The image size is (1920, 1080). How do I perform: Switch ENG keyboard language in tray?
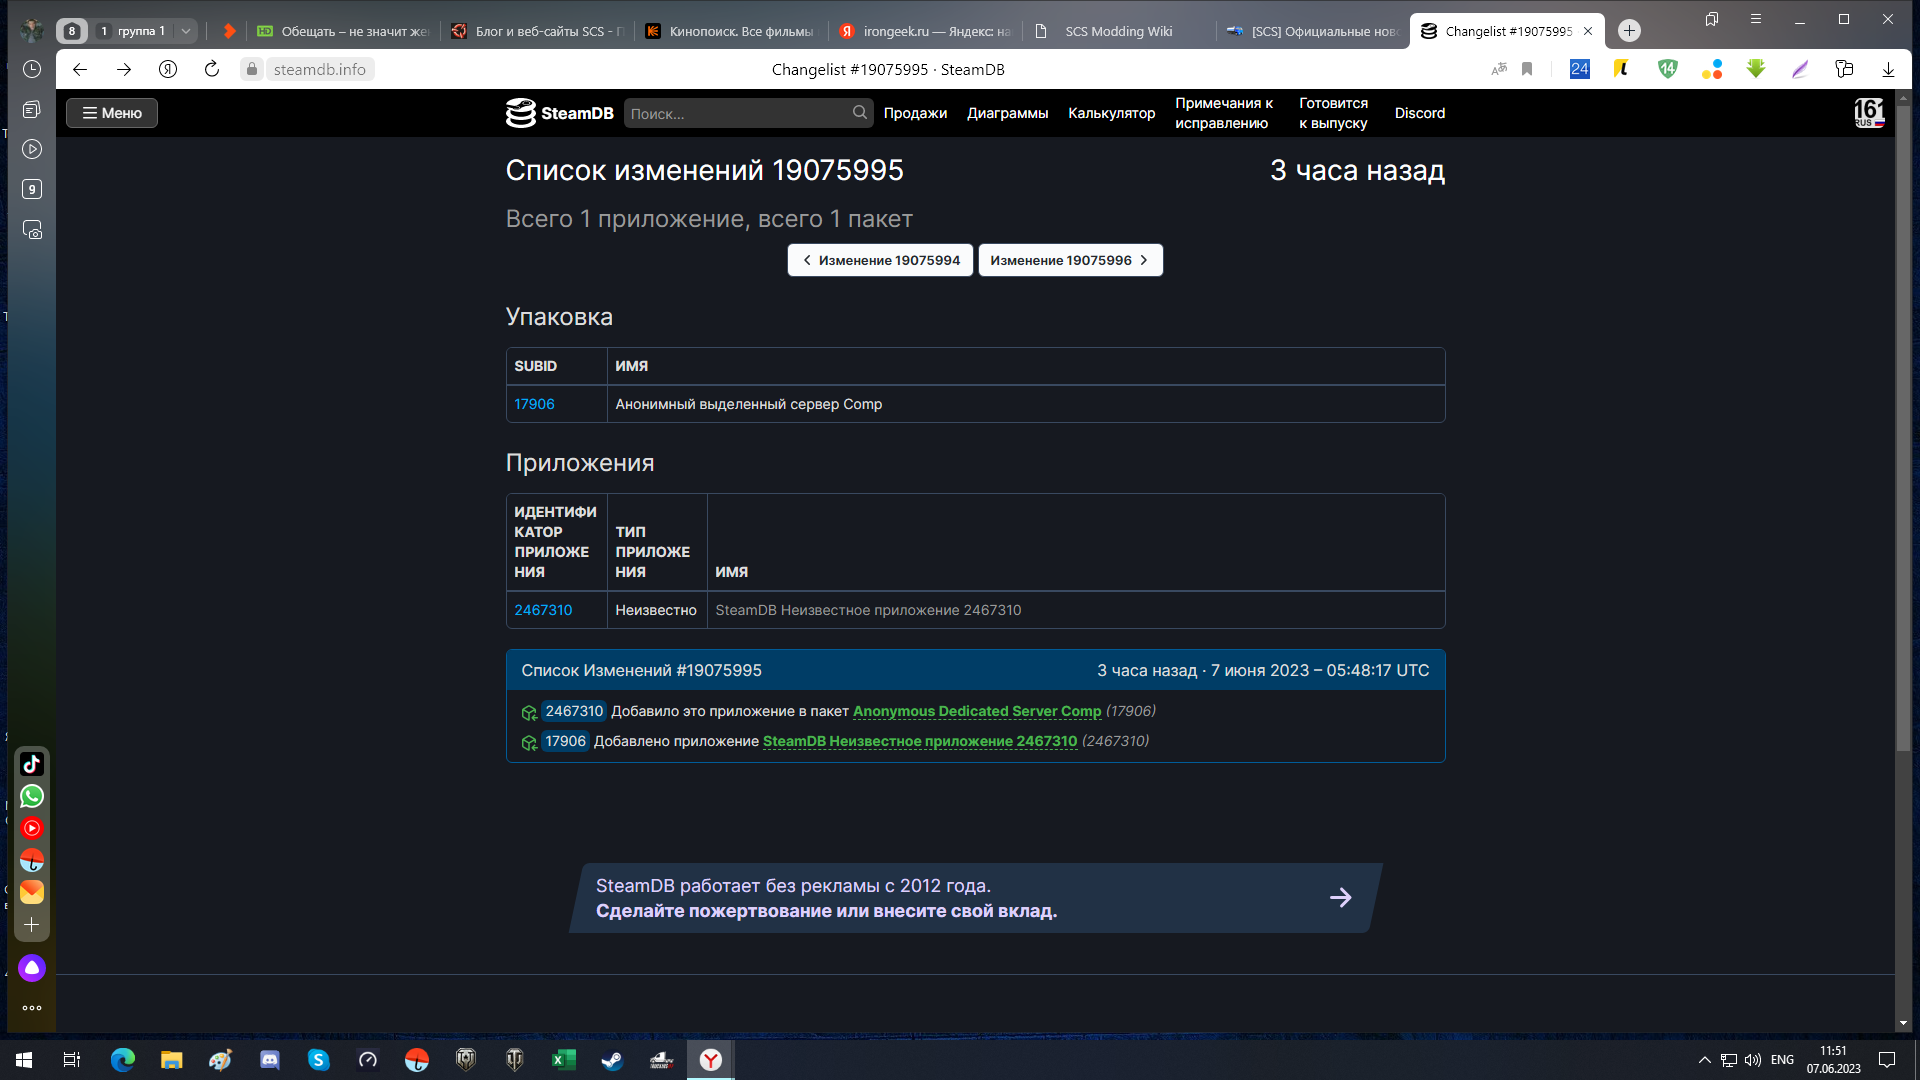pos(1782,1060)
